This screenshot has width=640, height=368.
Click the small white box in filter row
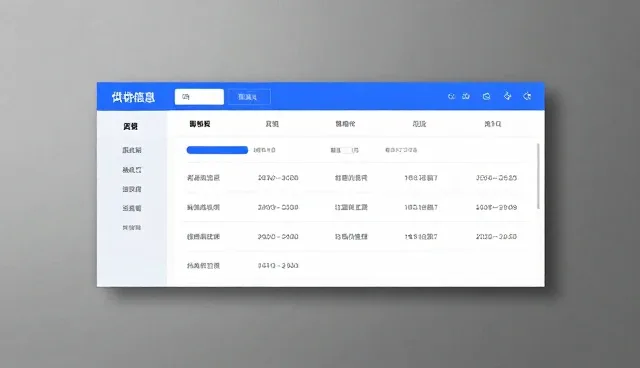pyautogui.click(x=346, y=150)
